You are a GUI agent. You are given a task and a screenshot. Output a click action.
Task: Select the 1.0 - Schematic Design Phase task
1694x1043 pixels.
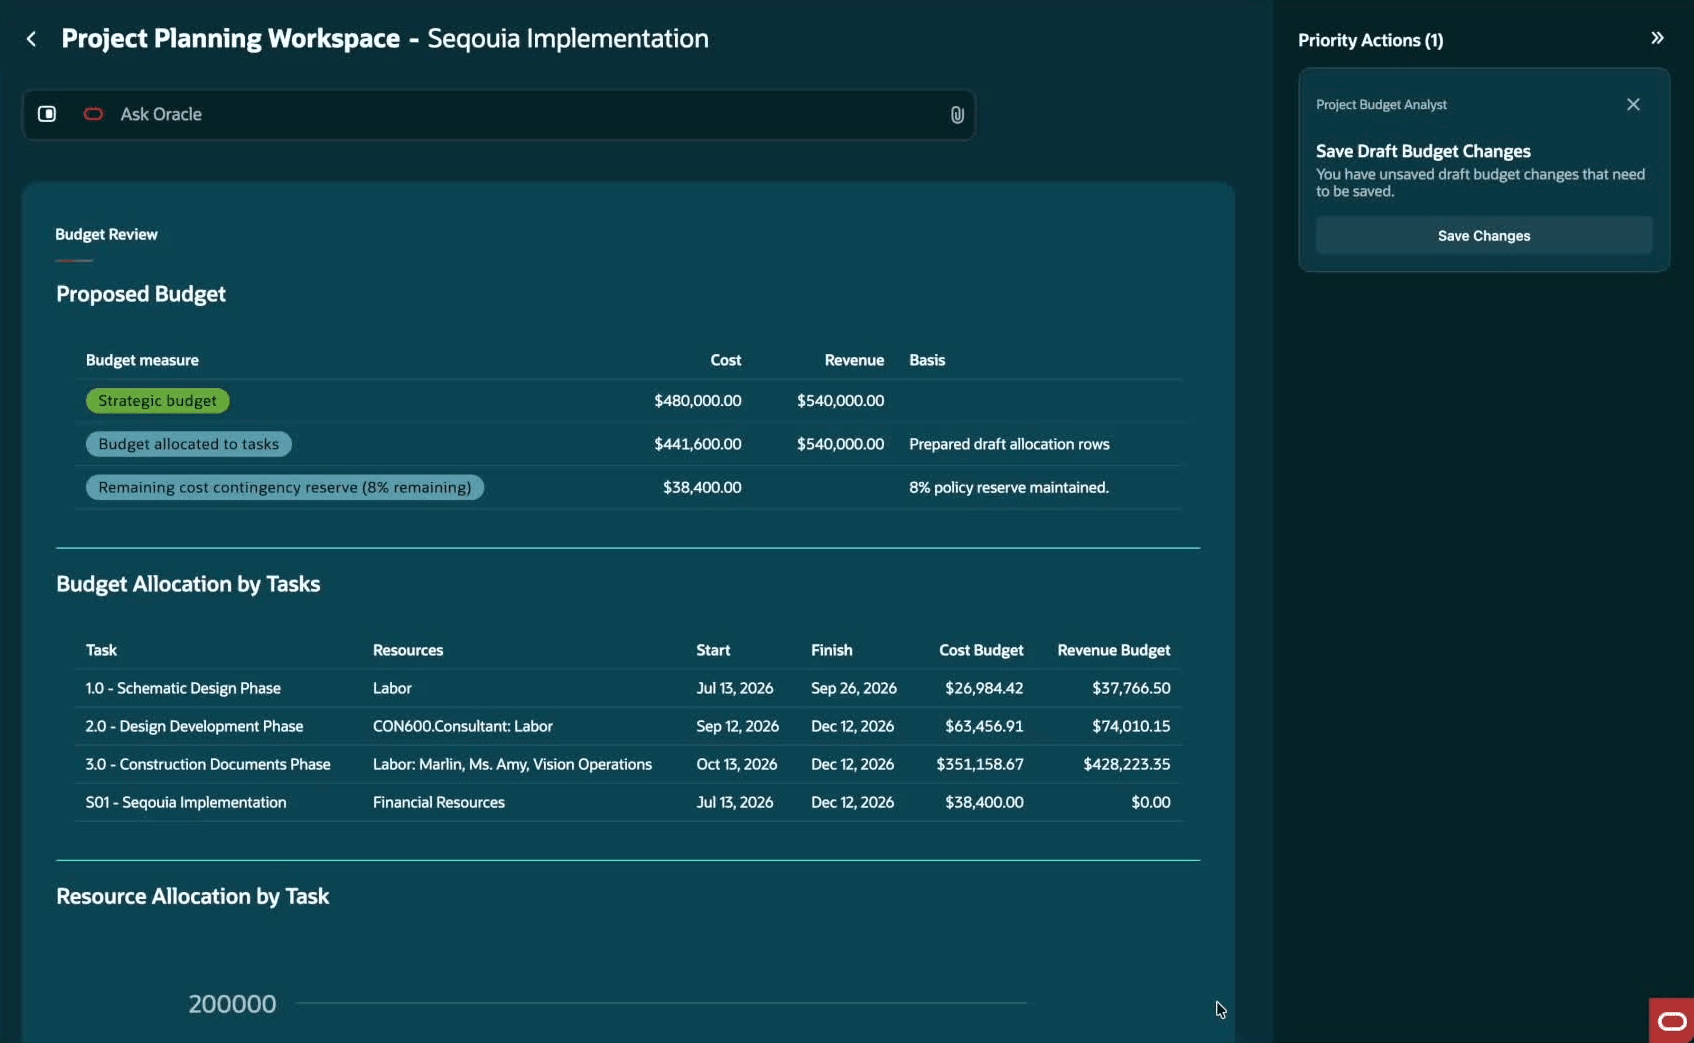click(x=183, y=688)
